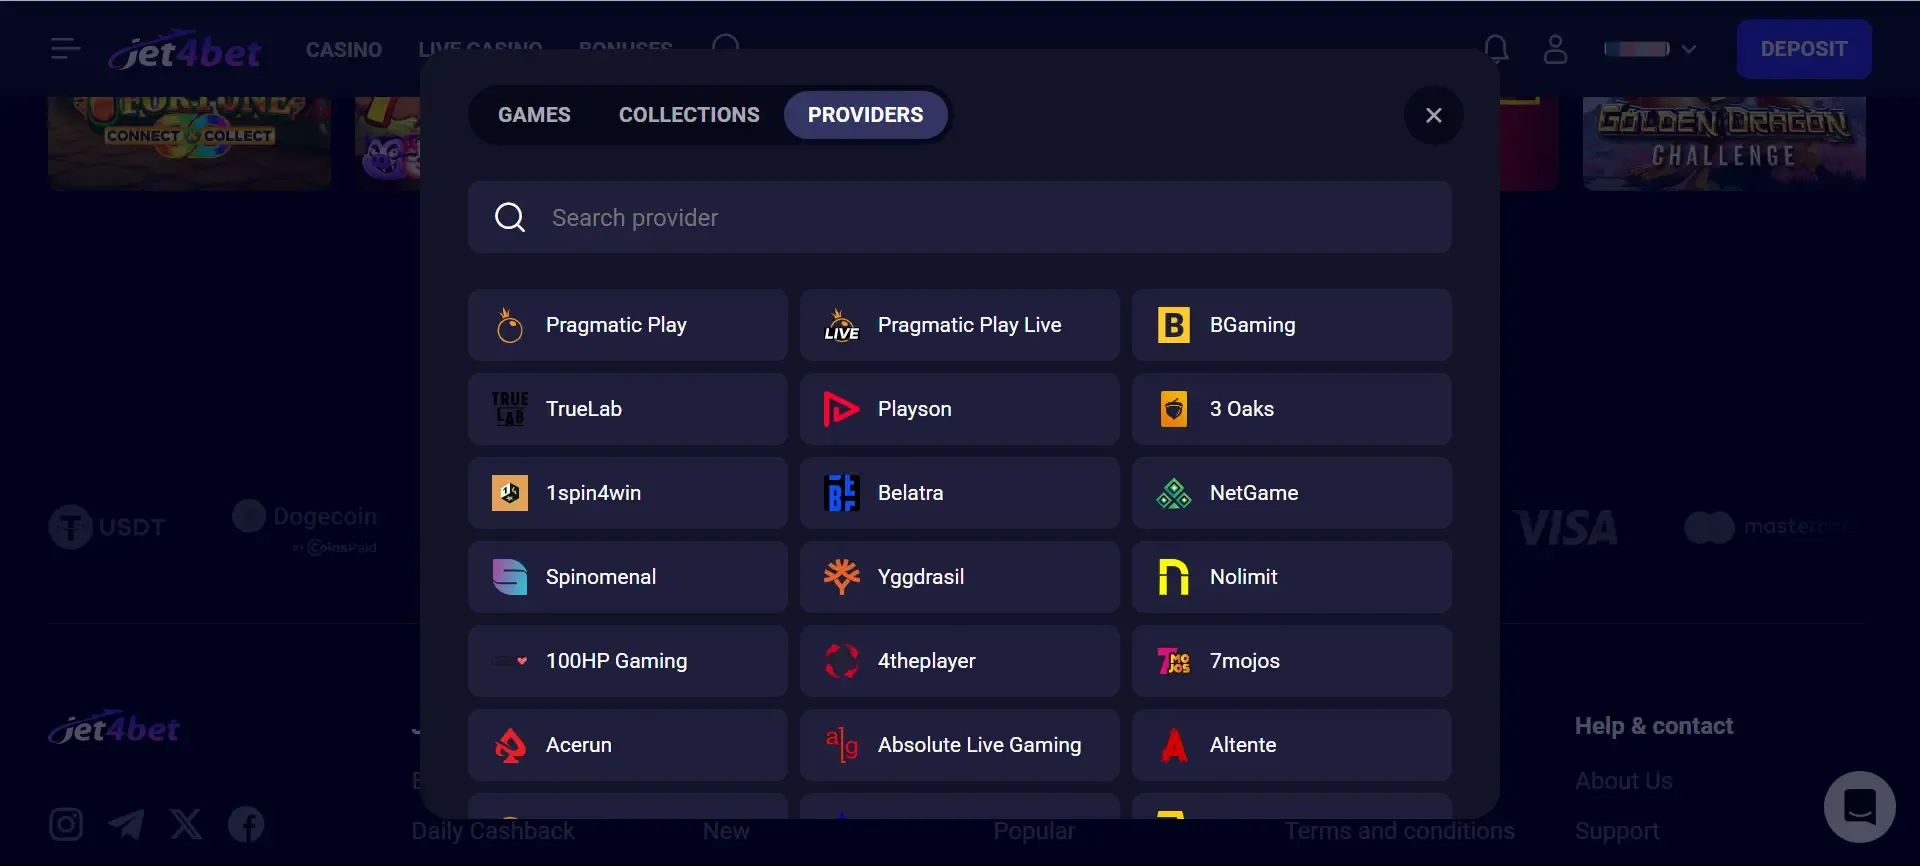Click the Yggdrasil logo icon
Image resolution: width=1920 pixels, height=866 pixels.
click(x=841, y=576)
